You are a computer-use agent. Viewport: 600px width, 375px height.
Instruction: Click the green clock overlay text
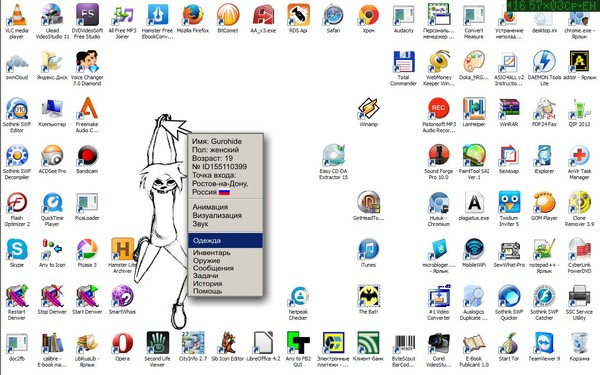click(554, 5)
